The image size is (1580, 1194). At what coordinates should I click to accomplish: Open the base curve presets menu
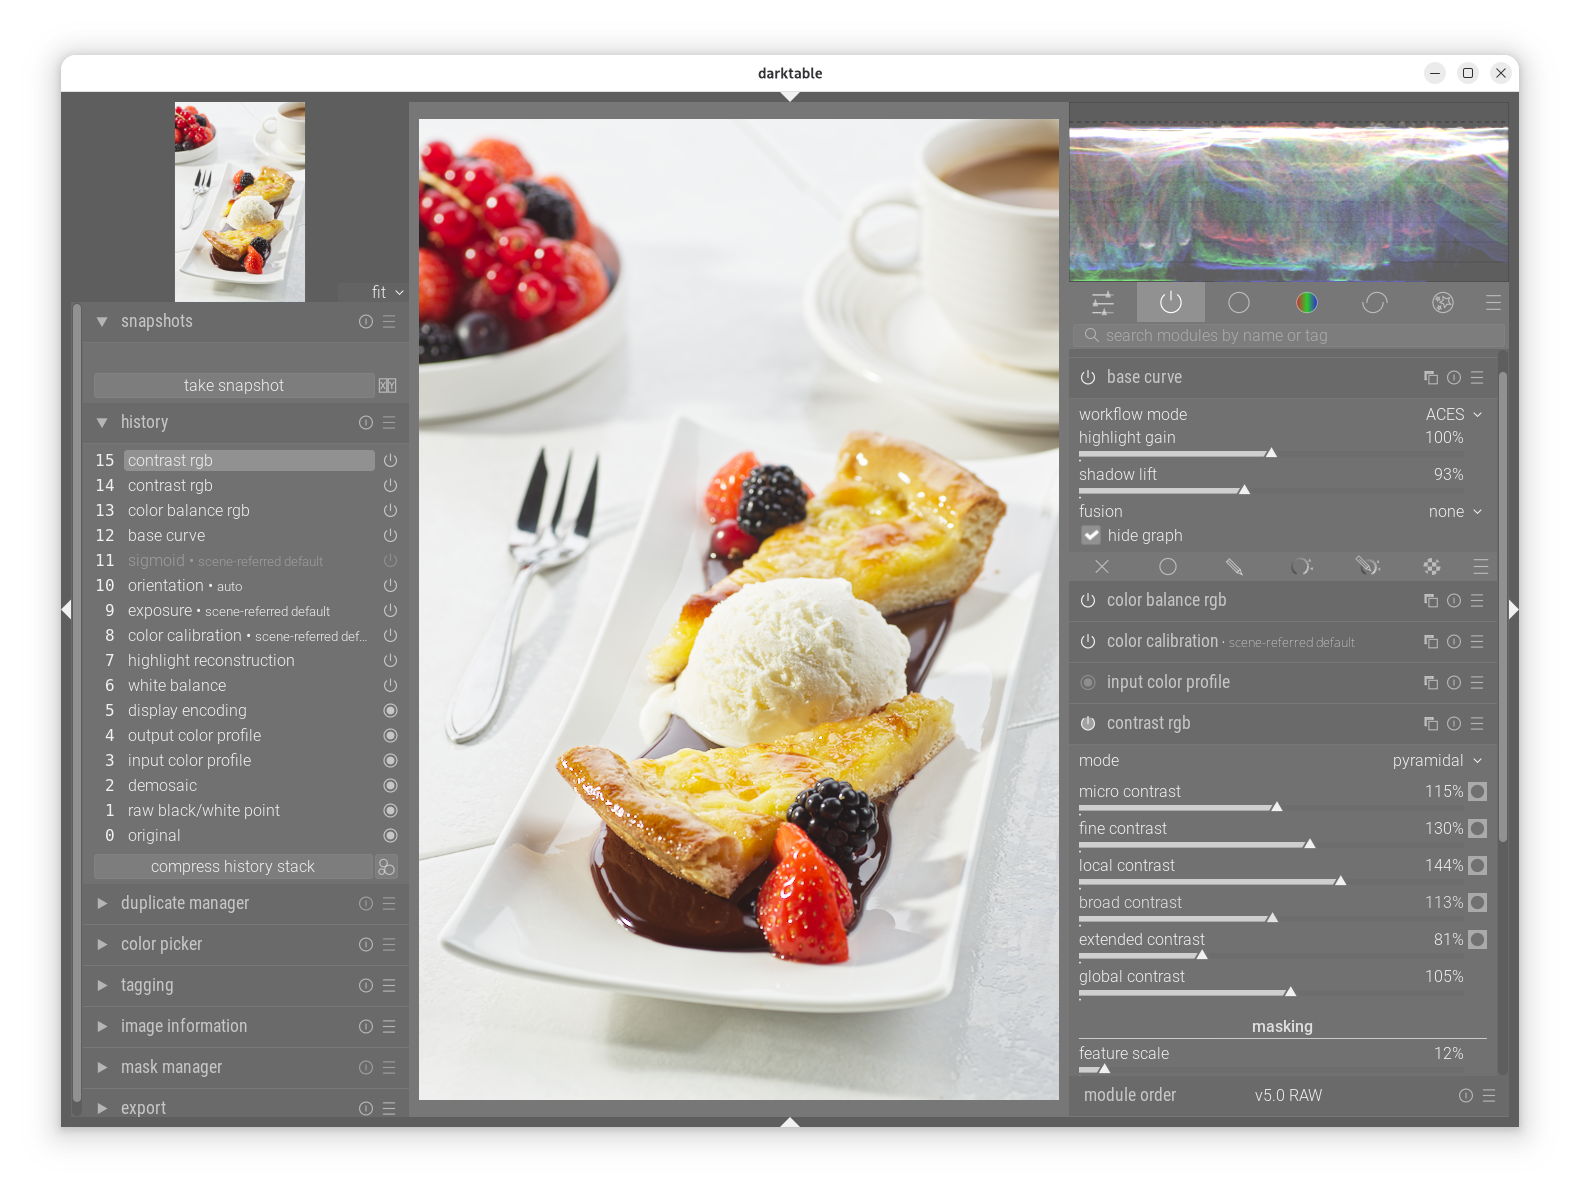(x=1477, y=377)
